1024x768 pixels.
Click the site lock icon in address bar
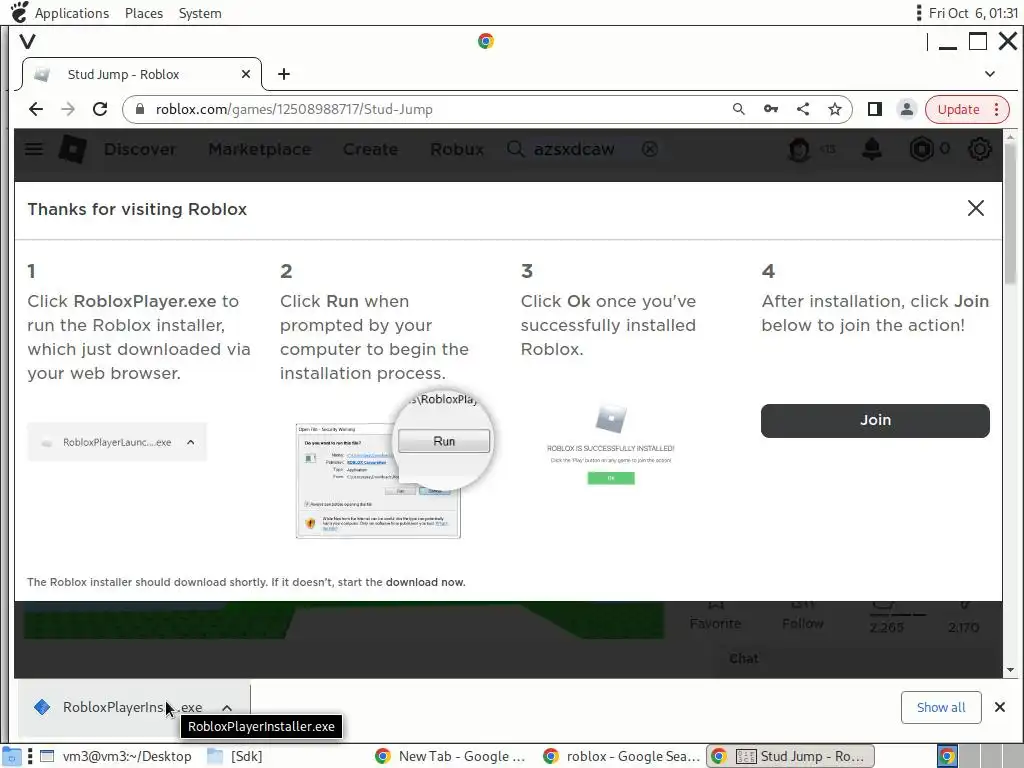(139, 109)
